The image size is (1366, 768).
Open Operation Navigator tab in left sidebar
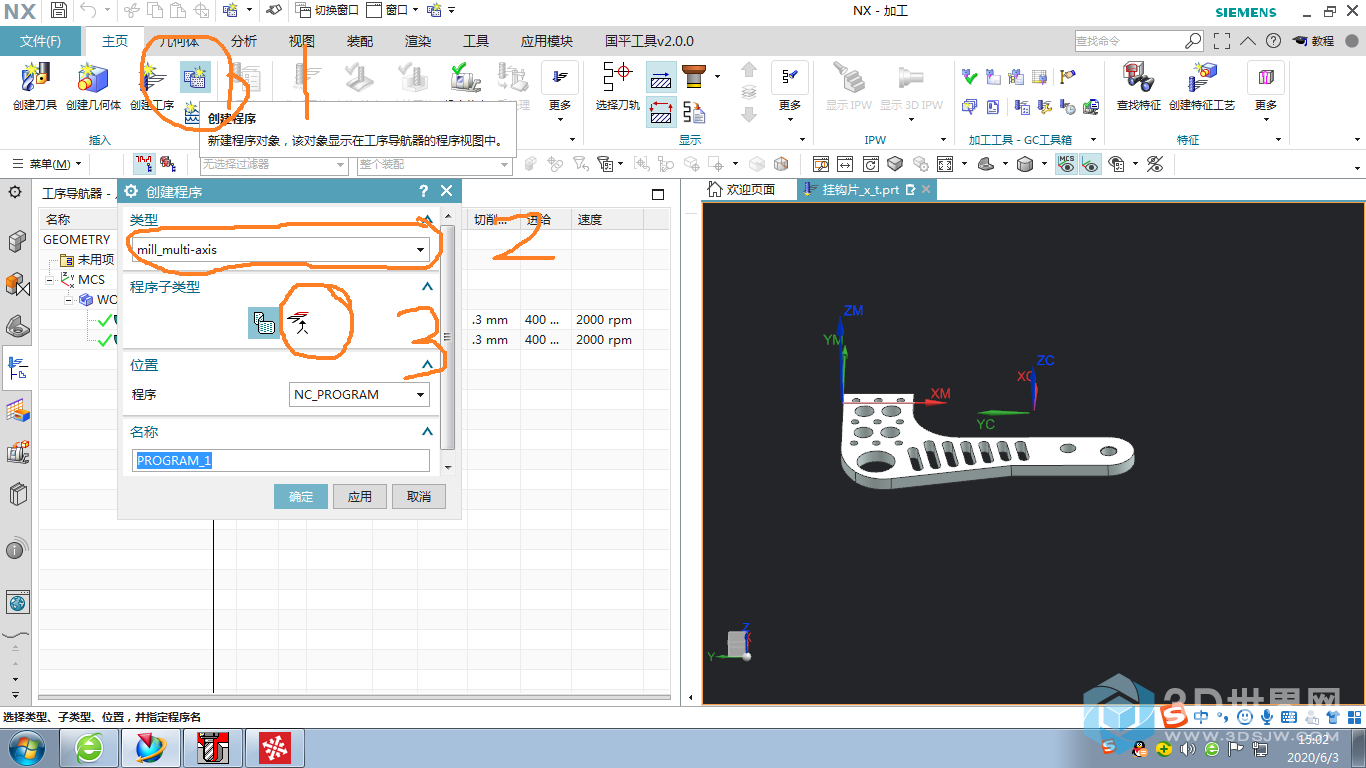[x=16, y=367]
